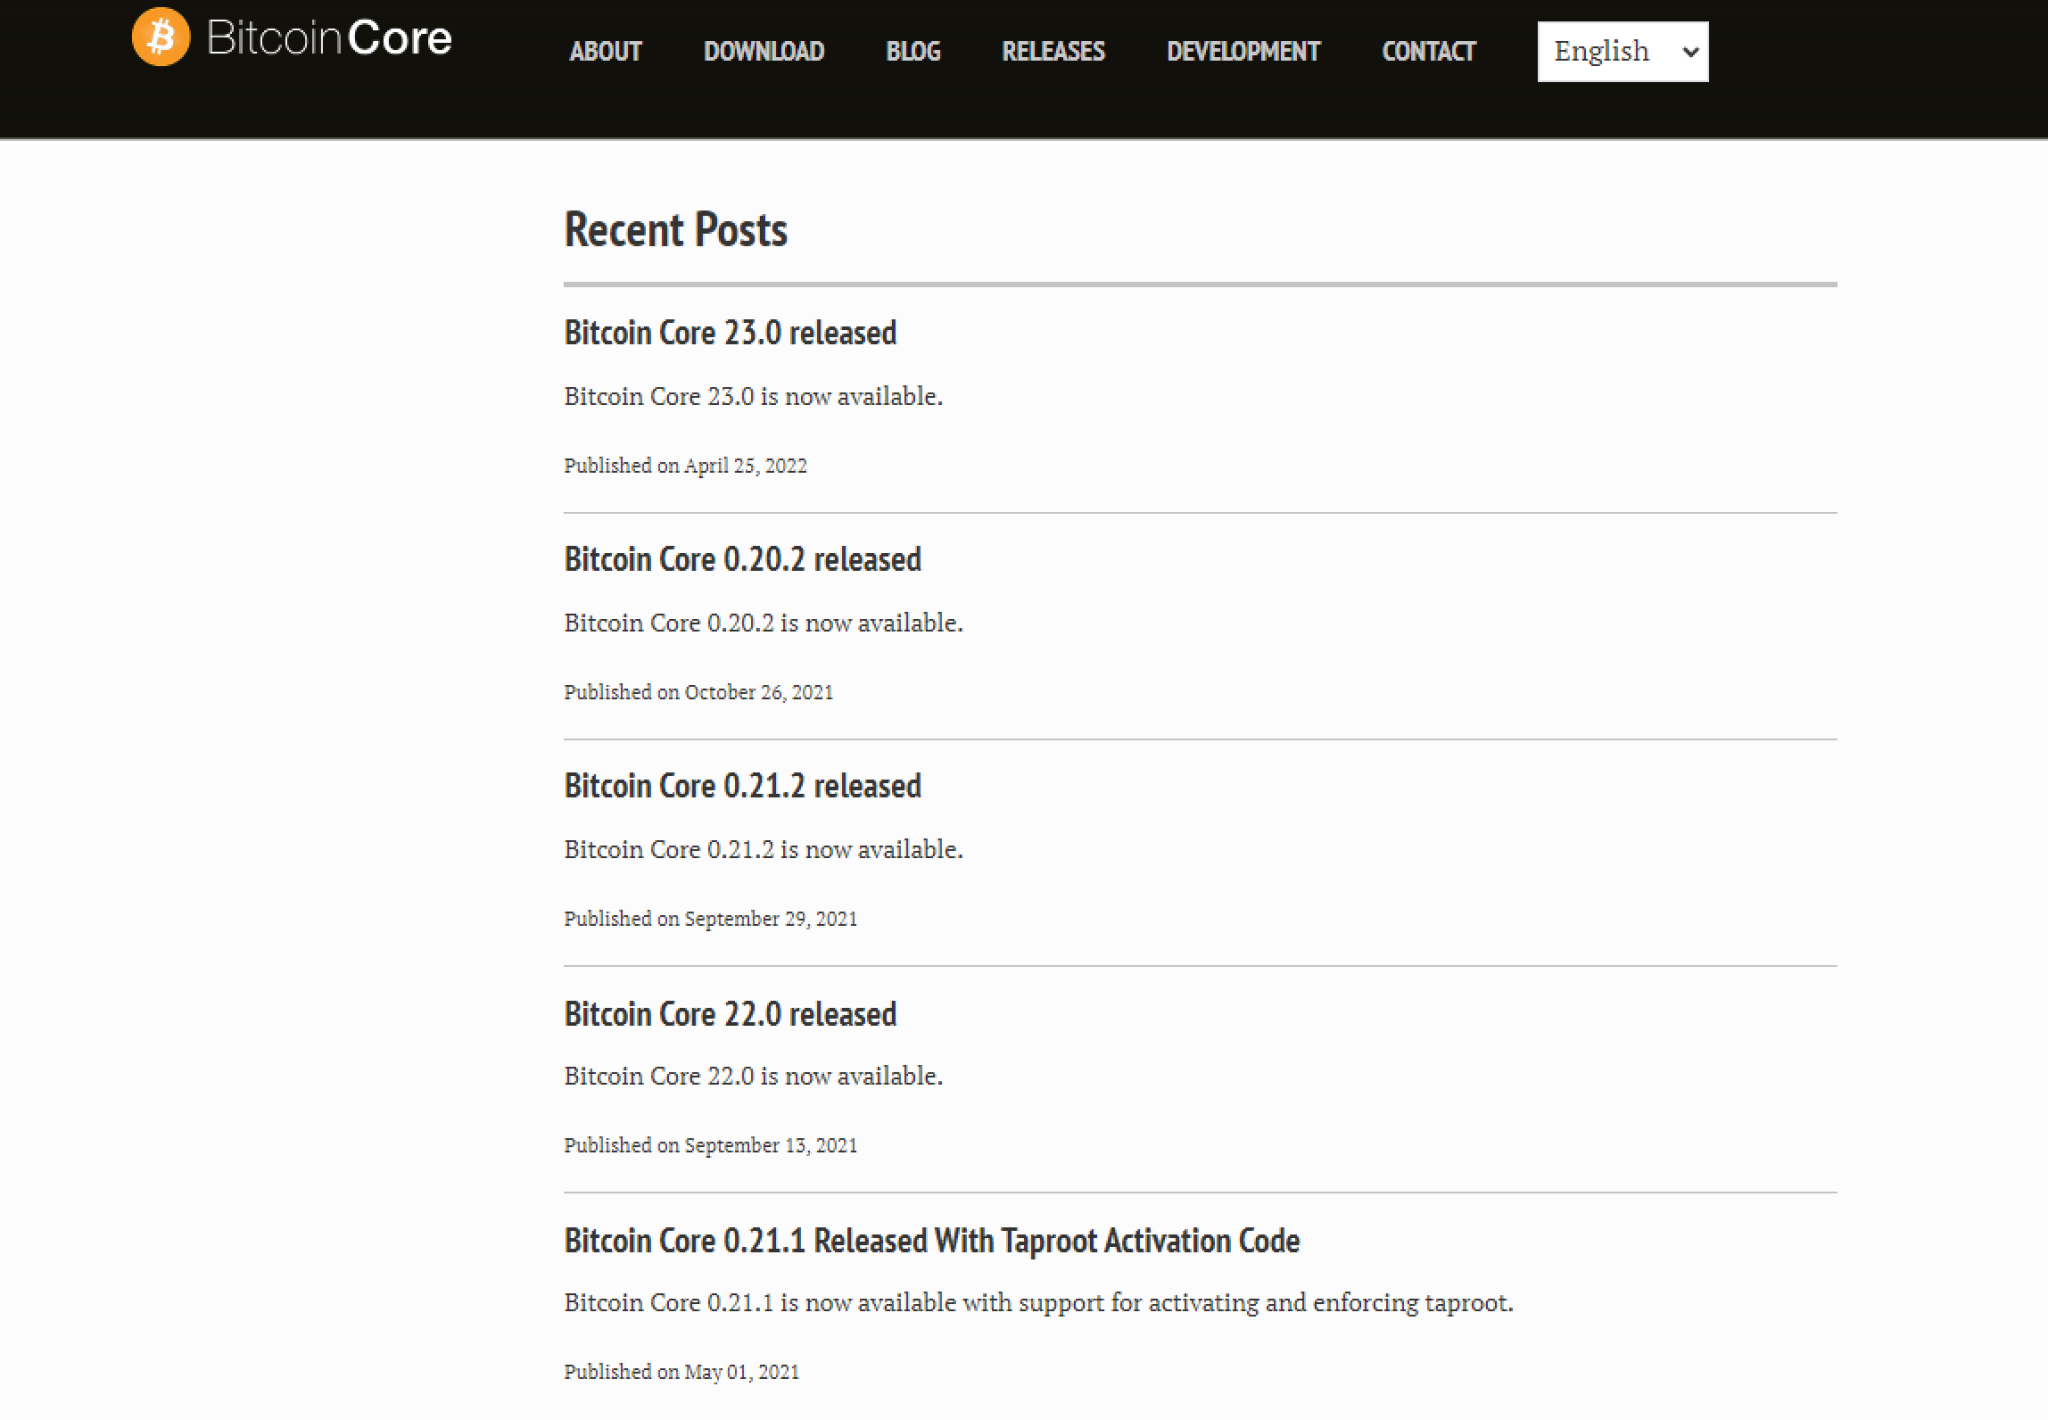Click the orange Bitcoin logo icon
Viewport: 2048px width, 1420px height.
[x=160, y=37]
